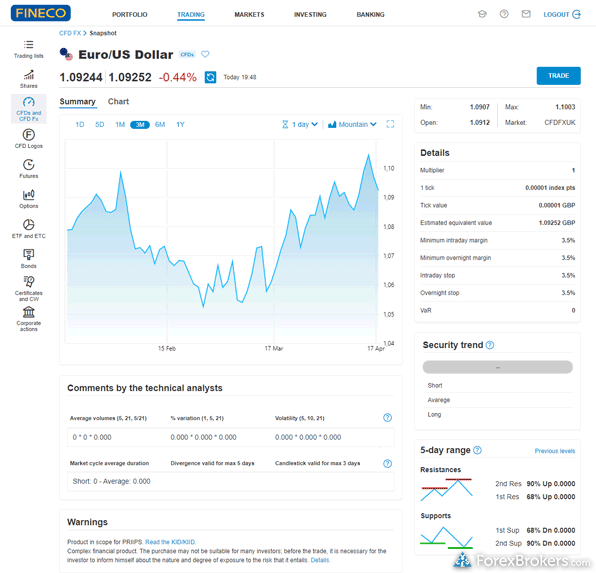Click the refresh quote icon
This screenshot has height=573, width=596.
tap(210, 77)
